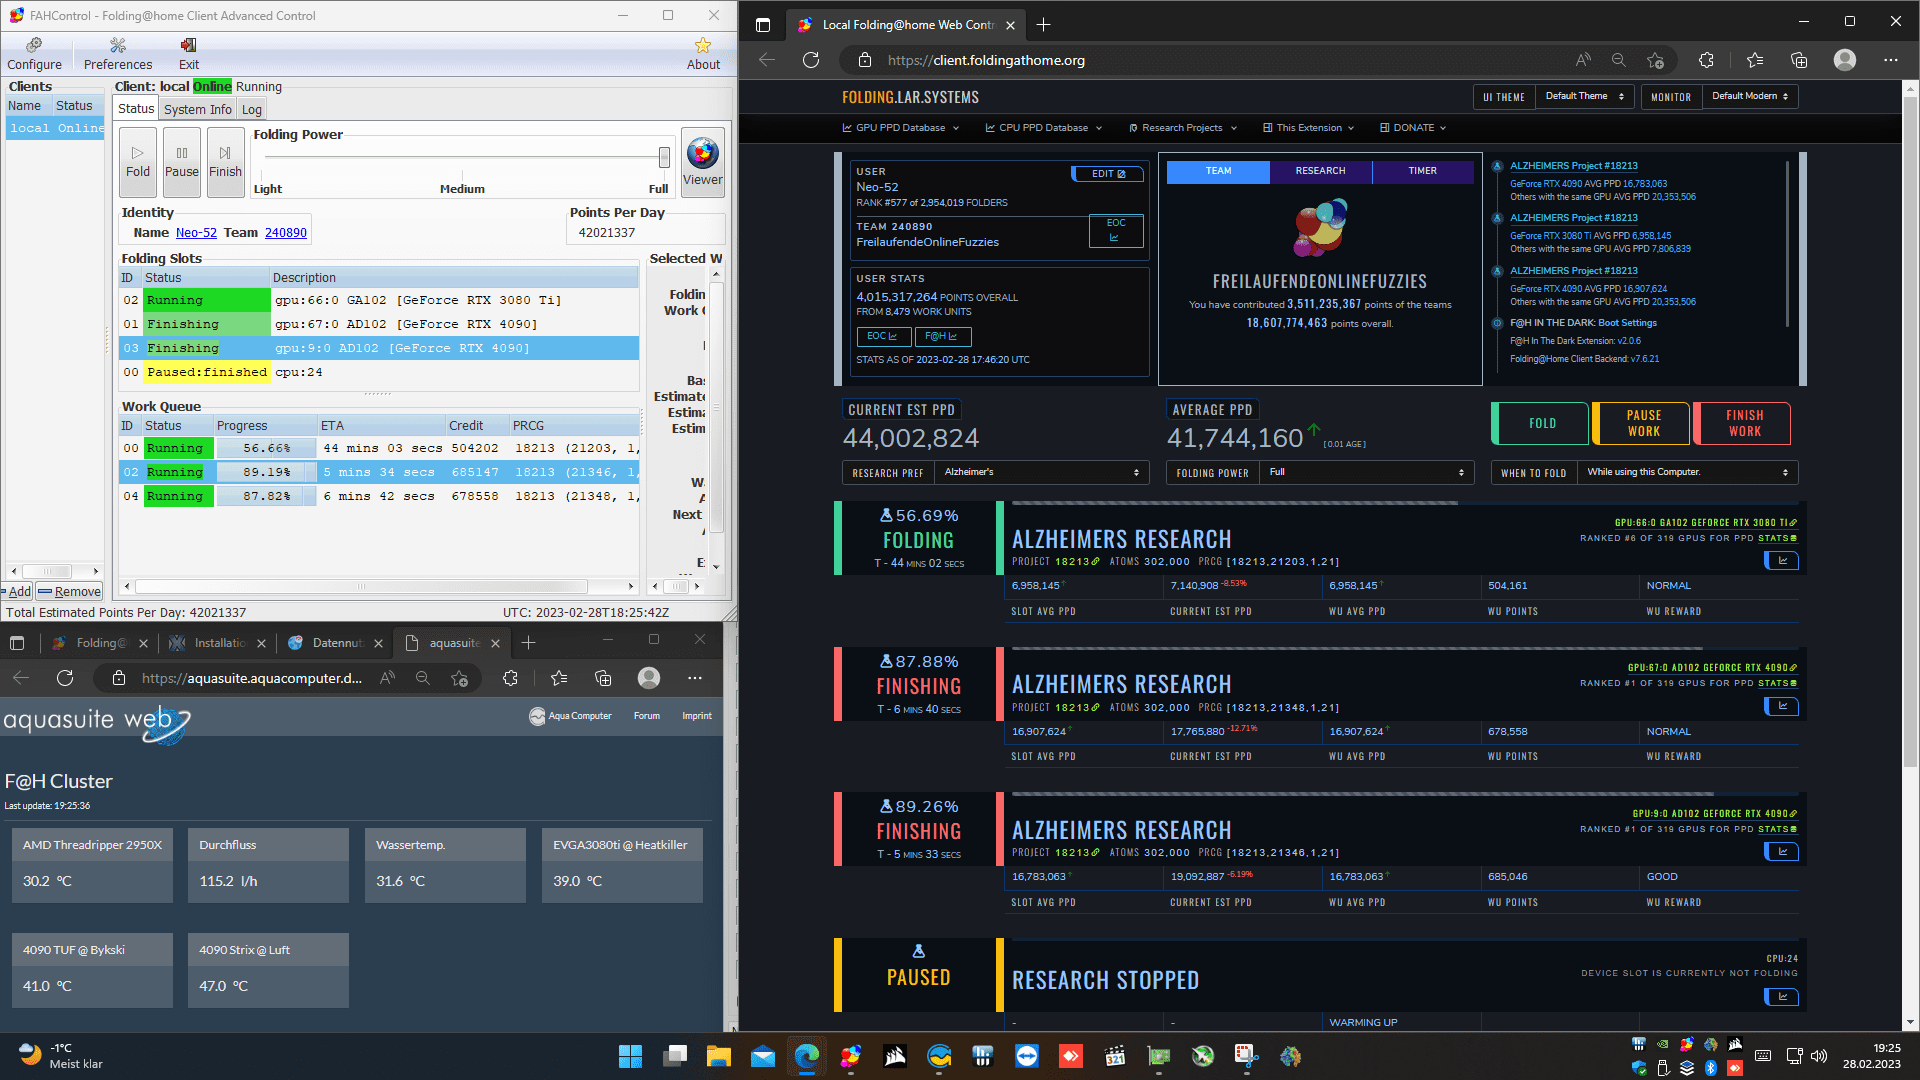Click the Add client button in FAHControl

[x=16, y=591]
